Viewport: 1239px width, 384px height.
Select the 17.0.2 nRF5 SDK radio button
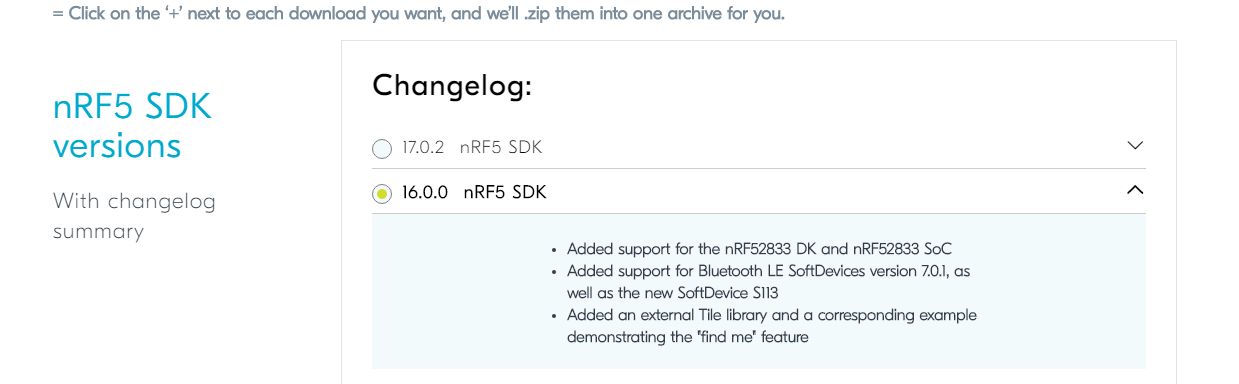[x=382, y=149]
